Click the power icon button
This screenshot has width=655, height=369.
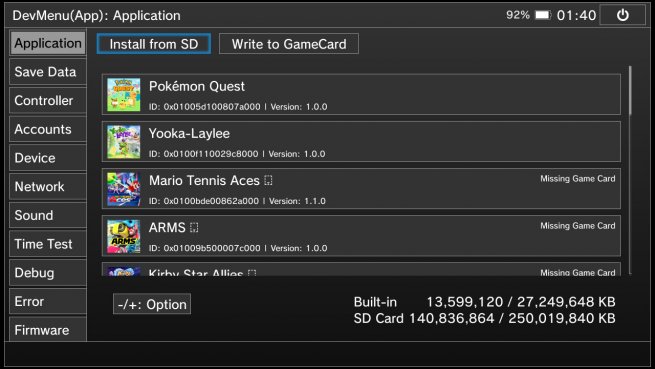point(622,15)
